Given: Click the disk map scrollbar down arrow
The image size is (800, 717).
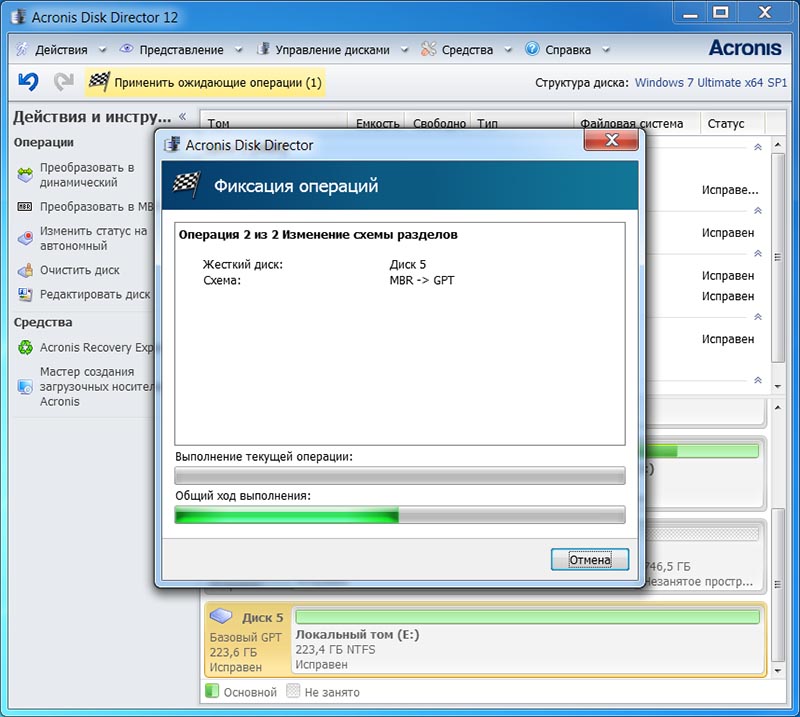Looking at the screenshot, I should click(x=778, y=671).
